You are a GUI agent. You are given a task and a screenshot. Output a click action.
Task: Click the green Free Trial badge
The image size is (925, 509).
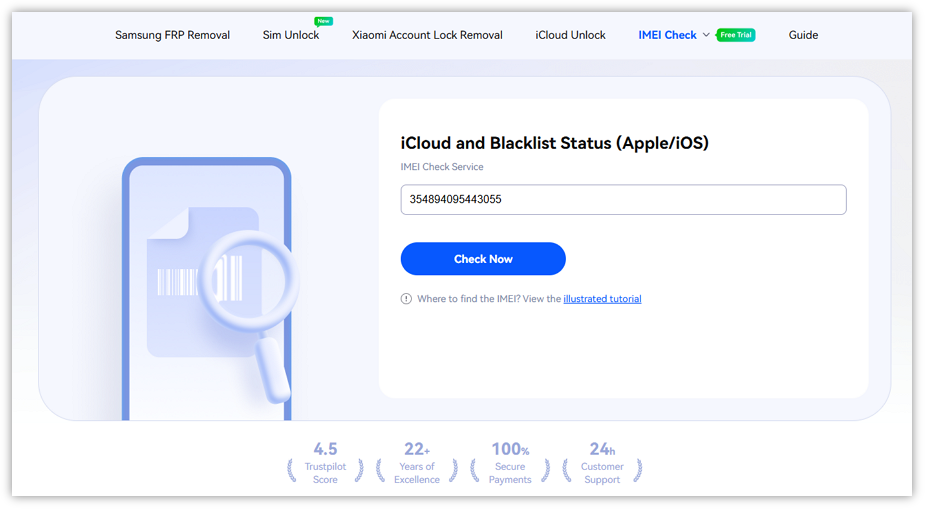point(736,35)
